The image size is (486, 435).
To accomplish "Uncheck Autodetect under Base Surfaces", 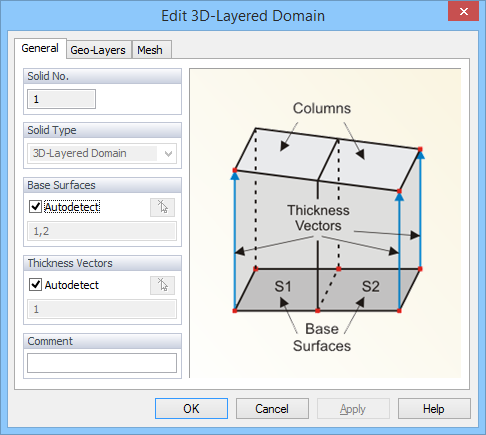I will click(35, 207).
